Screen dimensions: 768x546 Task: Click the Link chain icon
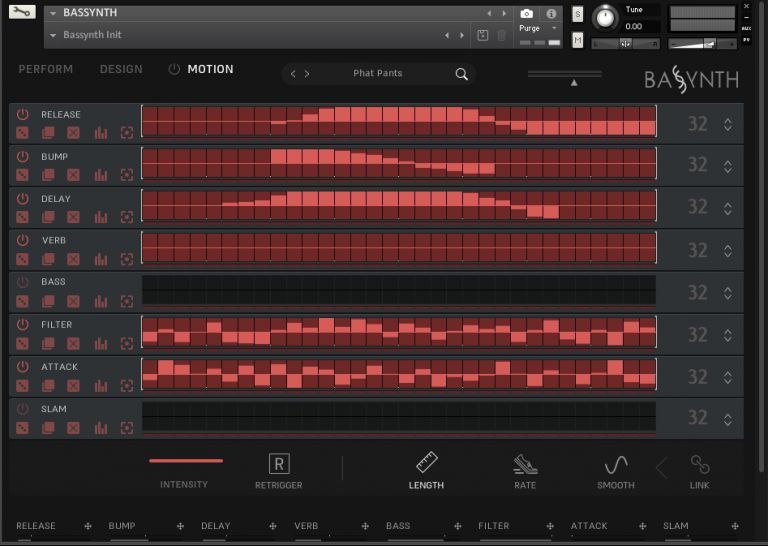[700, 464]
